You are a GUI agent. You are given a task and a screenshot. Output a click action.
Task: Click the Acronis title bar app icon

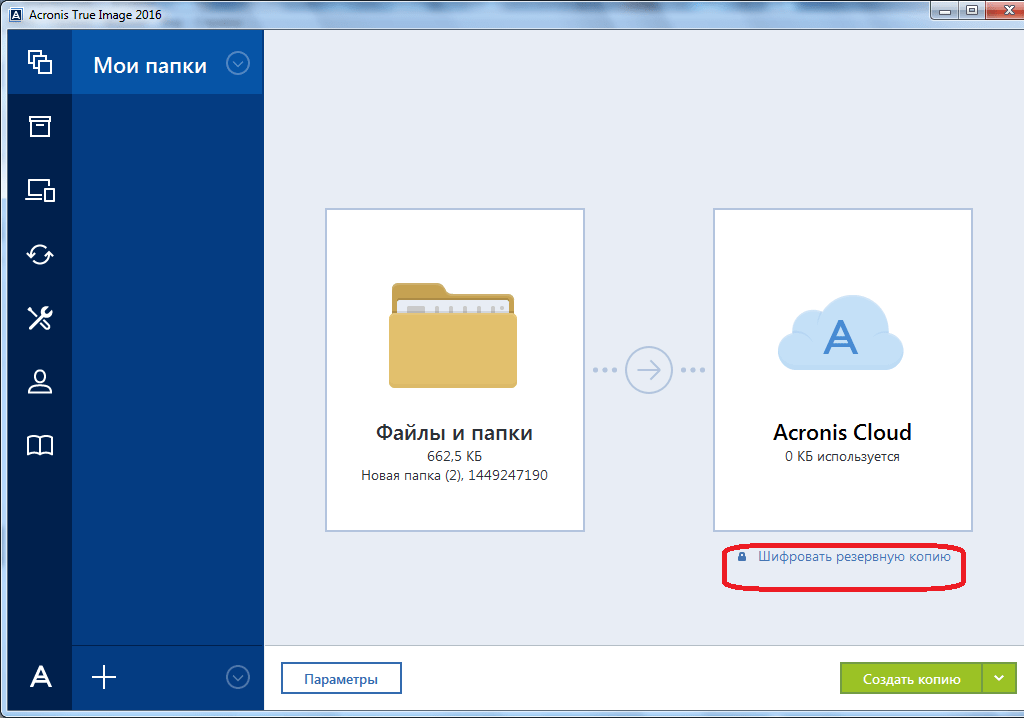pos(16,14)
